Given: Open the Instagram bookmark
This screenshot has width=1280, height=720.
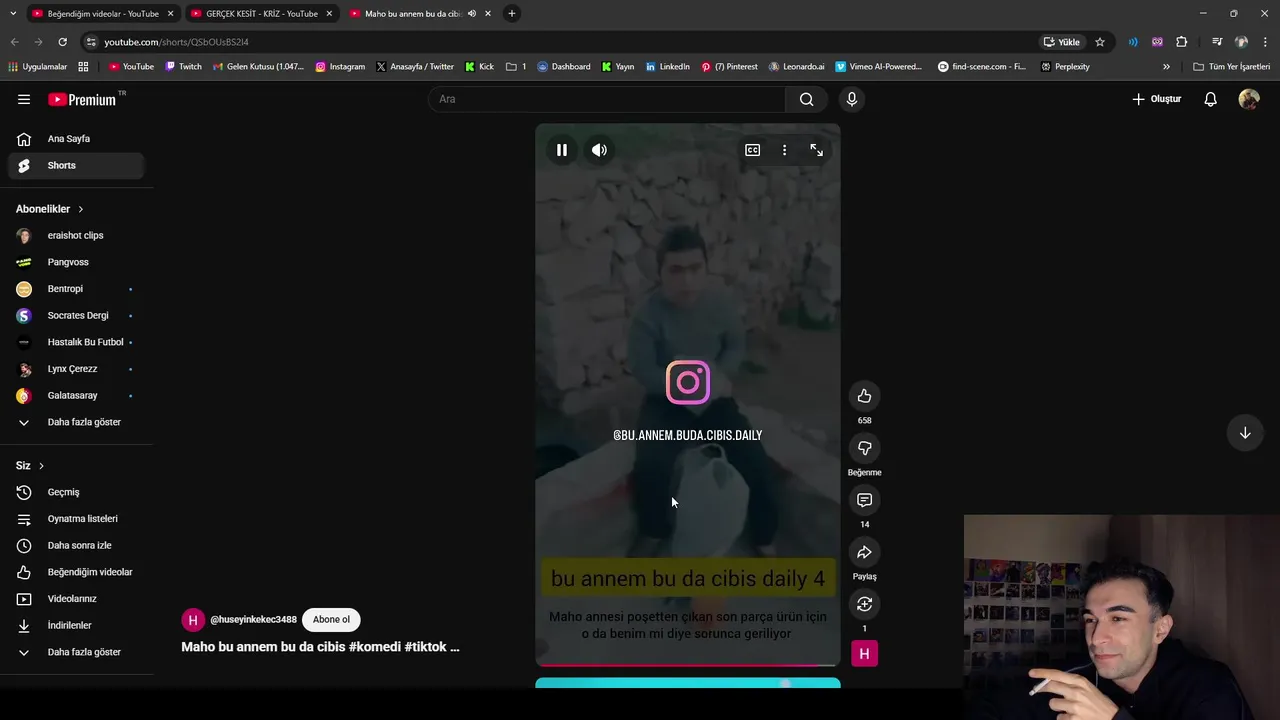Looking at the screenshot, I should coord(340,67).
